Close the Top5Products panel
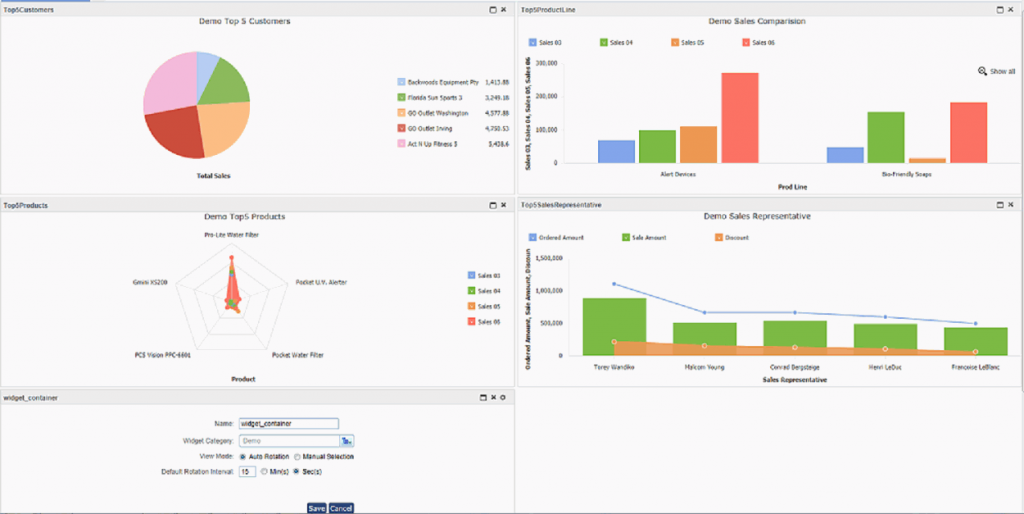This screenshot has height=514, width=1024. (503, 205)
